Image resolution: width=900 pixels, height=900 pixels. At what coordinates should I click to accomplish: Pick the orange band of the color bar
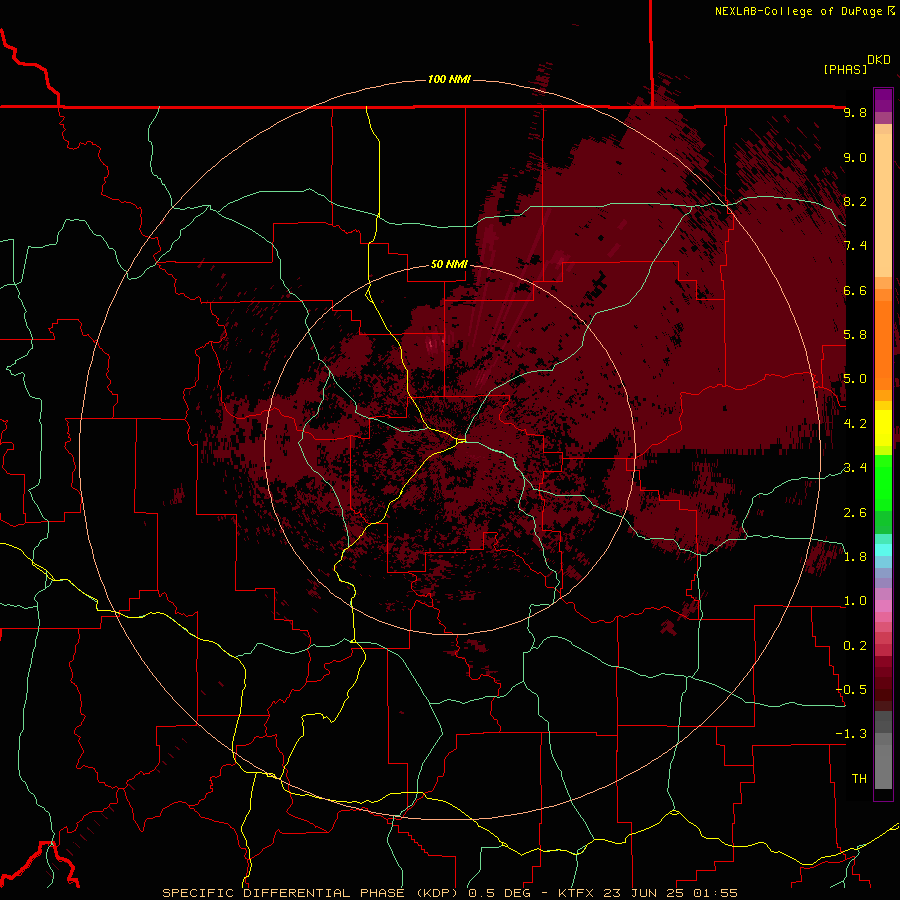883,346
